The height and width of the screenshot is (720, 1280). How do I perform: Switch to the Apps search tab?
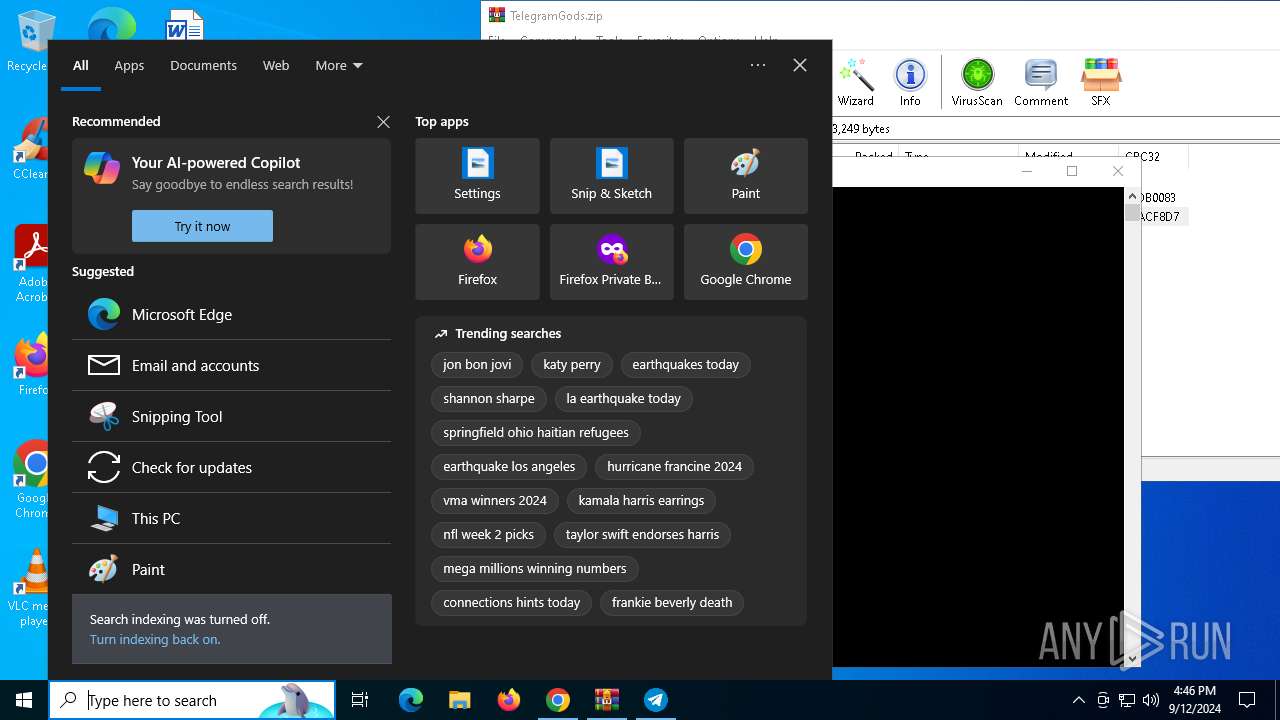click(129, 65)
